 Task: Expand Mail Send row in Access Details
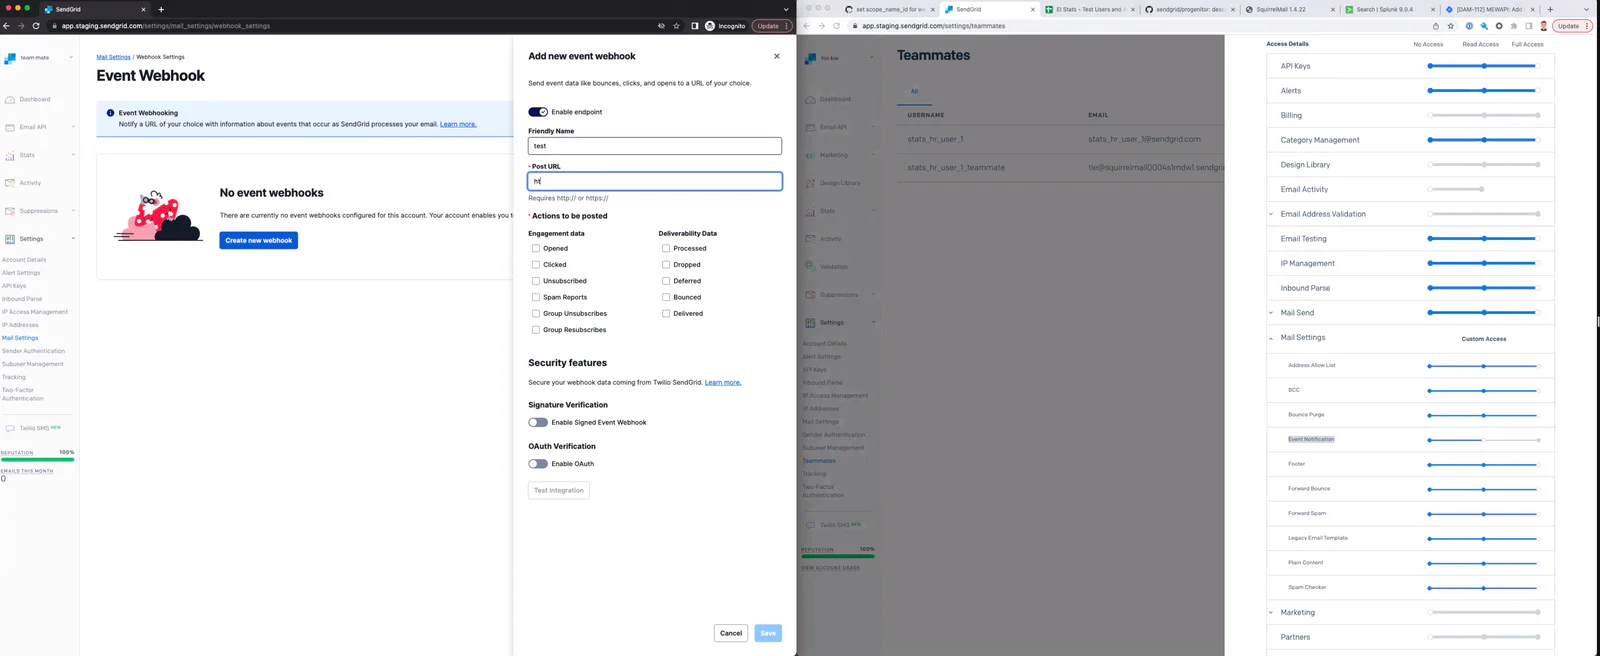[x=1271, y=313]
